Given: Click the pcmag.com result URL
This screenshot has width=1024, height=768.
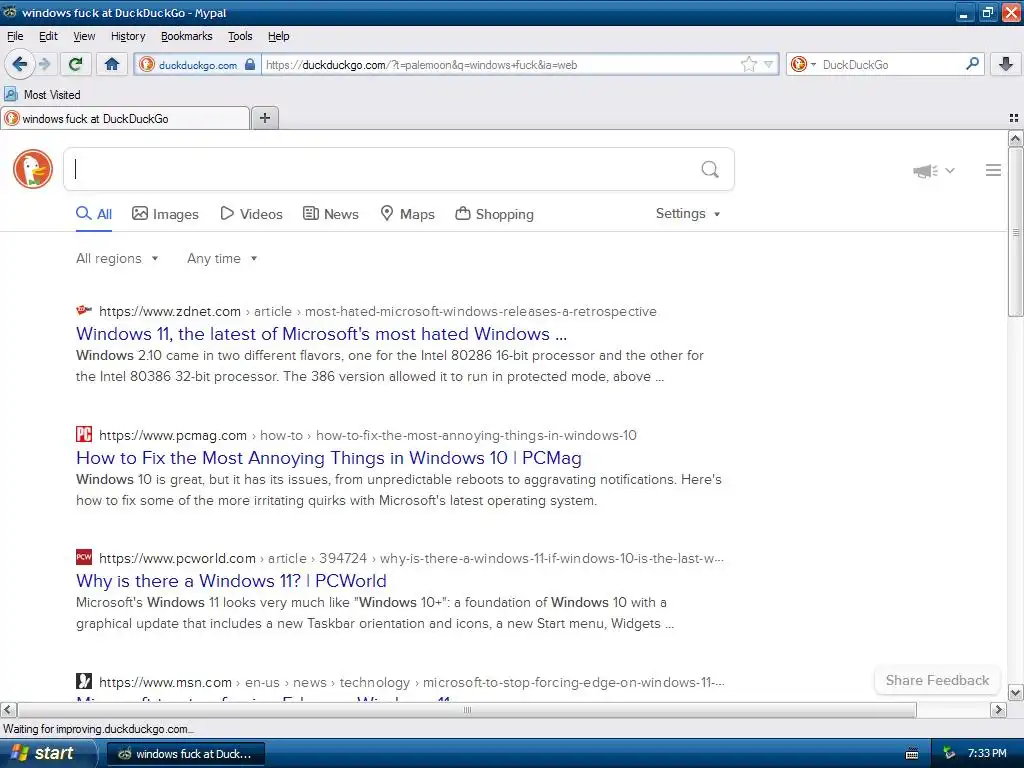Looking at the screenshot, I should point(368,435).
